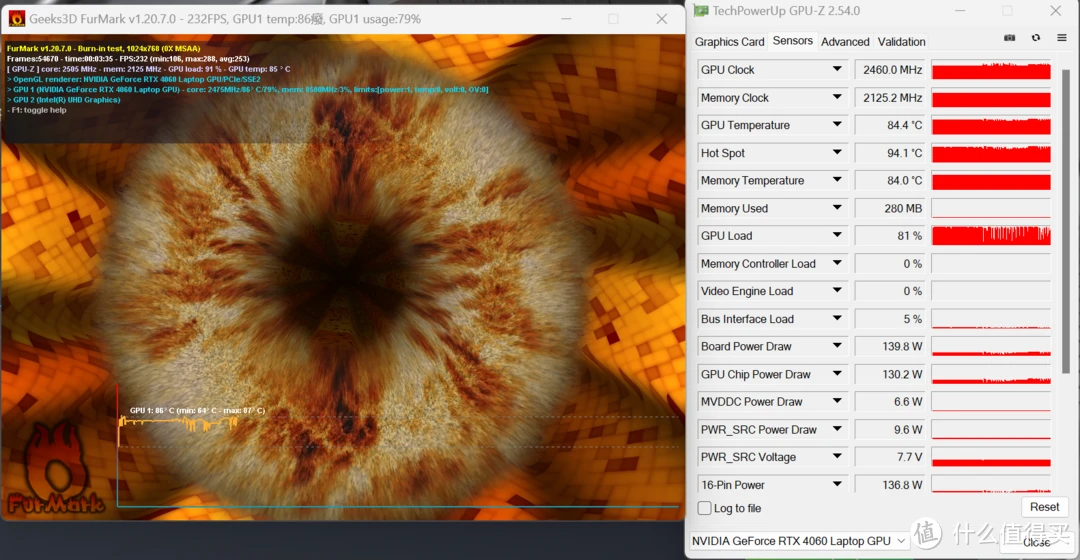Expand the Board Power Draw dropdown
This screenshot has width=1080, height=560.
point(837,347)
